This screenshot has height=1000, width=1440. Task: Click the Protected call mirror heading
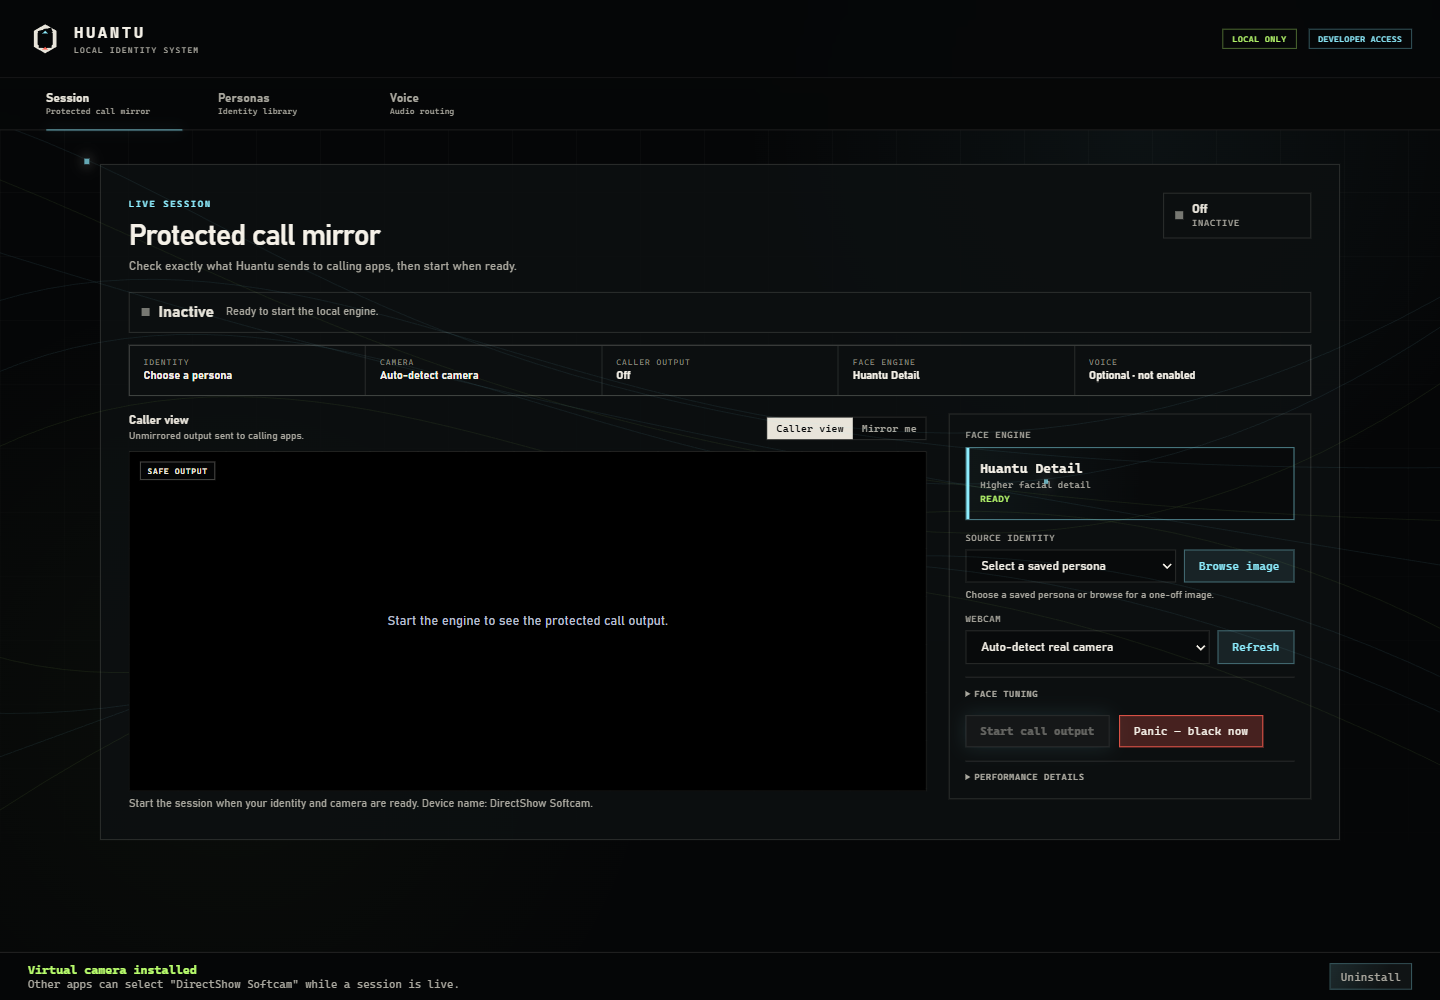click(x=255, y=235)
